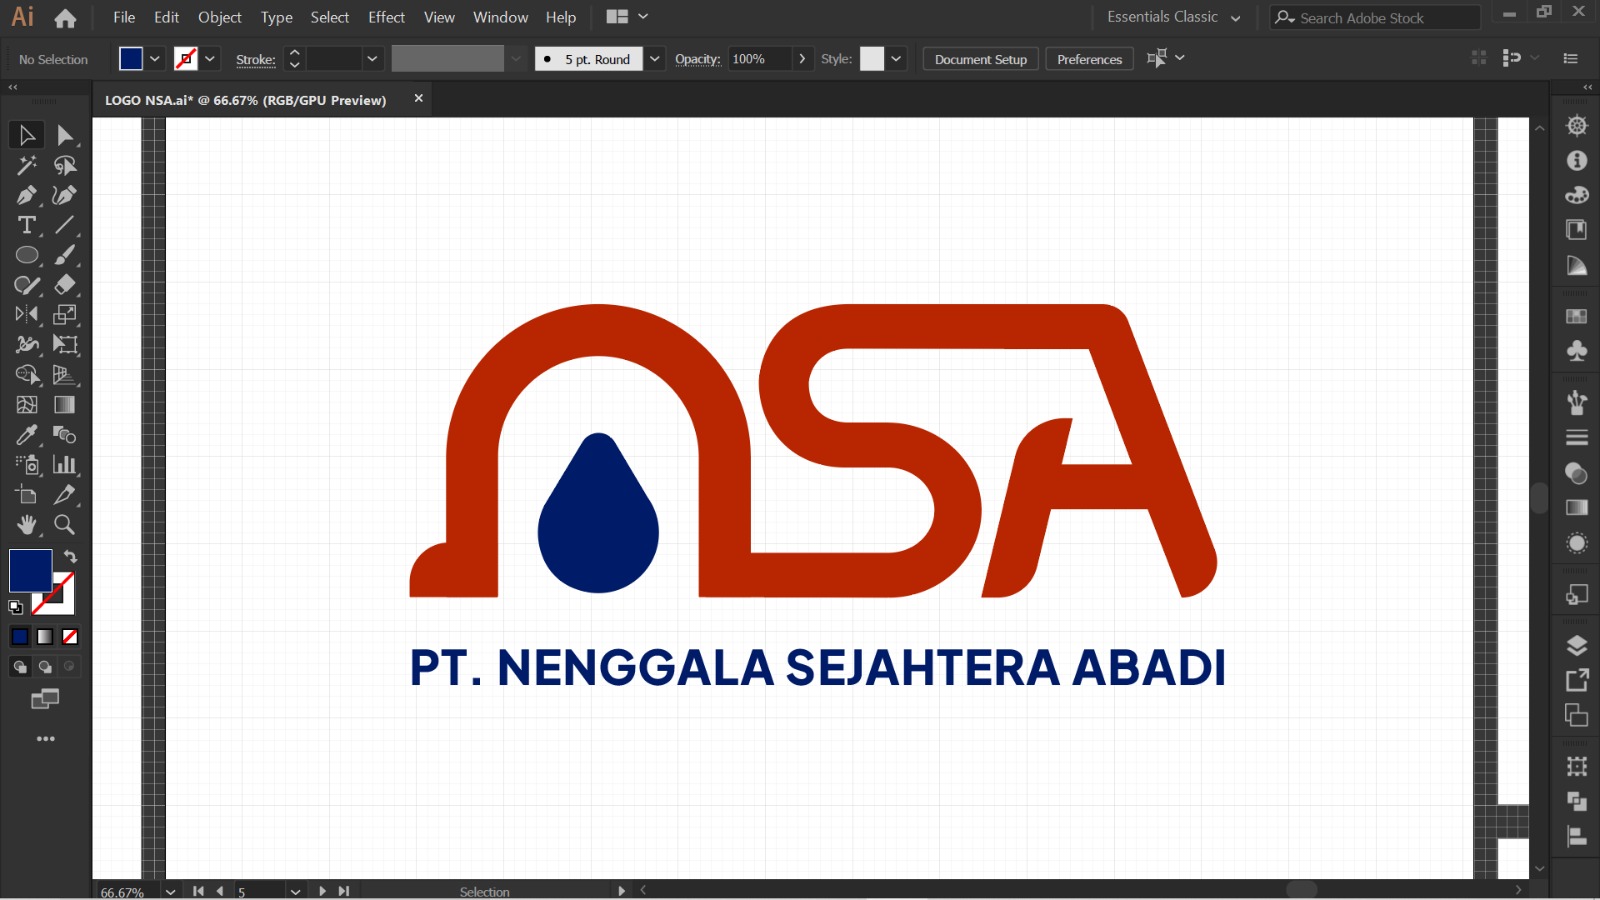1600x900 pixels.
Task: Open the Stroke panel icon
Action: 1577,437
